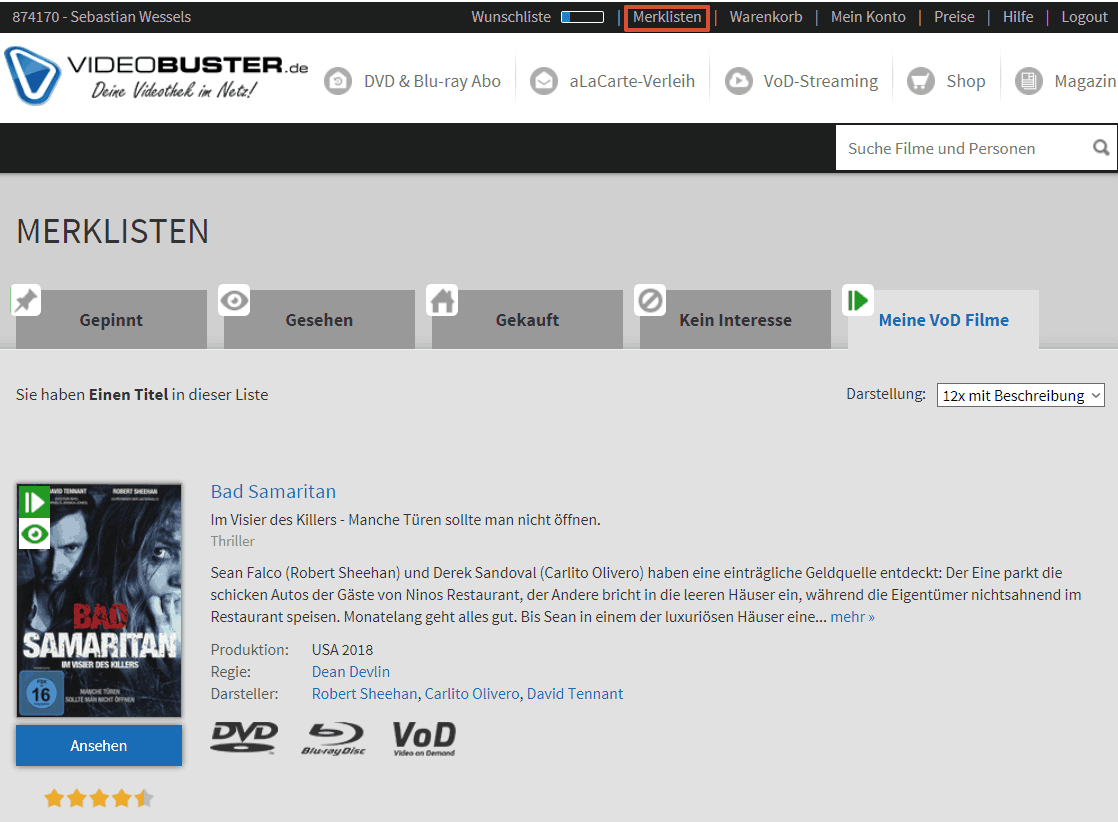Select the Meine VoD Filme tab
The width and height of the screenshot is (1118, 822).
[x=943, y=319]
